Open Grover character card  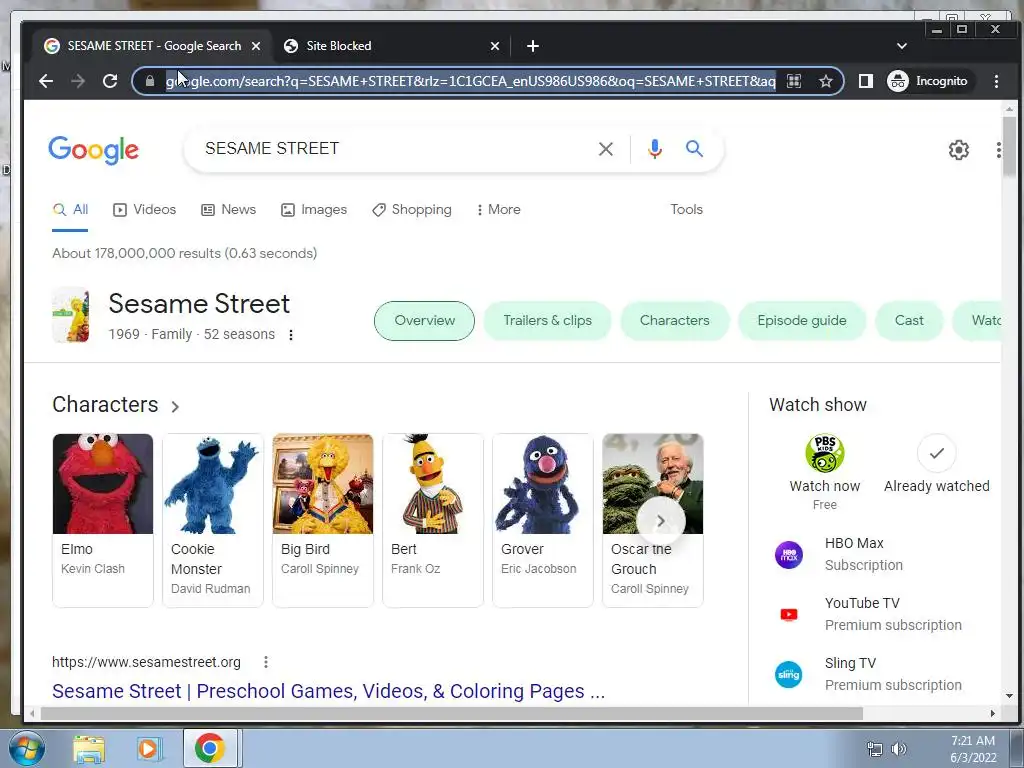[543, 520]
